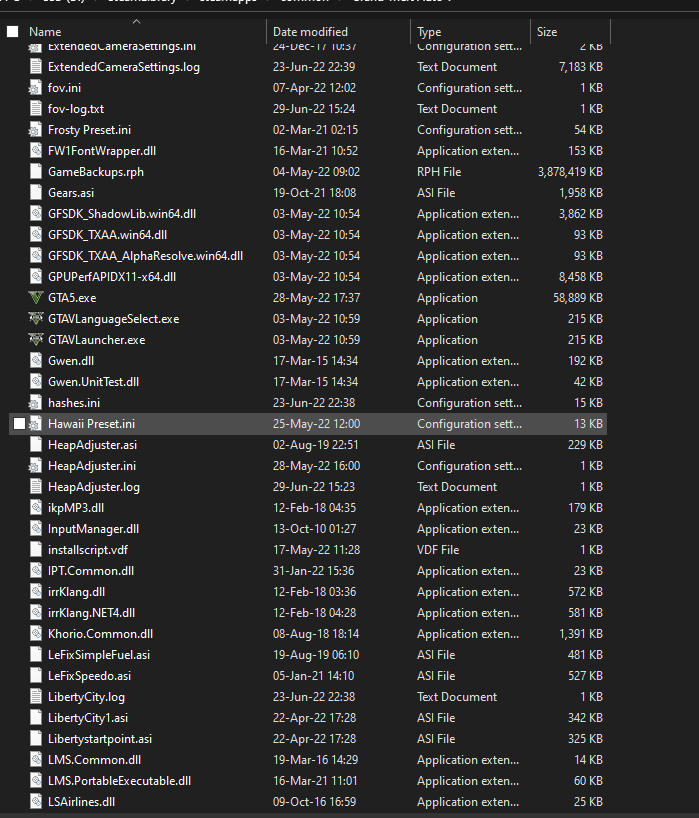
Task: Click the GameBackups.rph file icon
Action: tap(37, 172)
